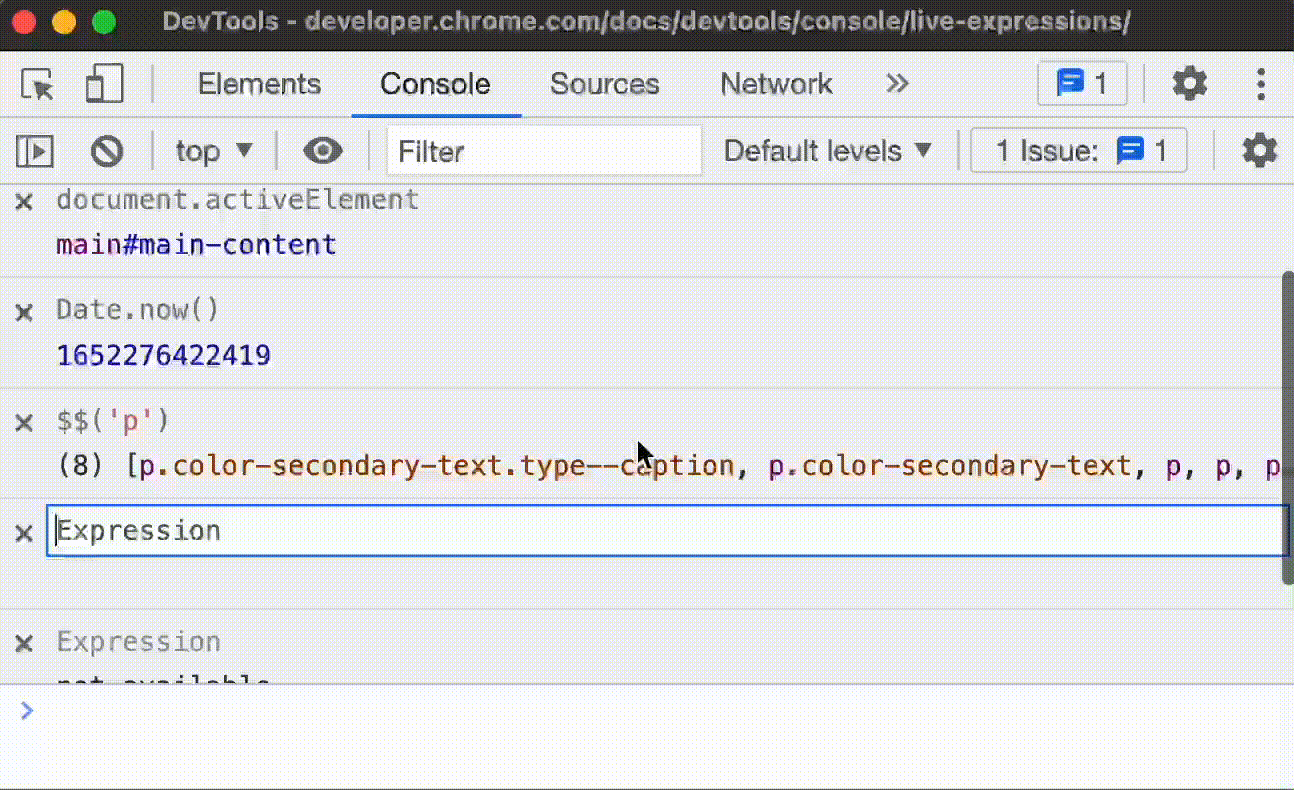Open the 1 Issue notification
Viewport: 1294px width, 790px height.
click(x=1078, y=150)
